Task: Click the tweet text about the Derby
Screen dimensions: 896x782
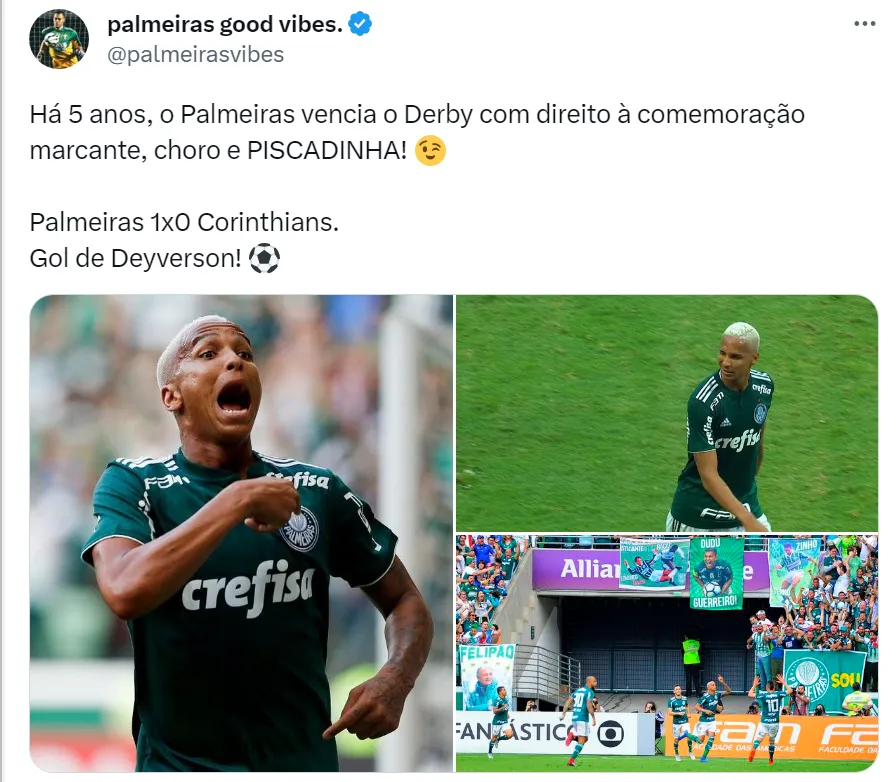Action: pyautogui.click(x=417, y=133)
